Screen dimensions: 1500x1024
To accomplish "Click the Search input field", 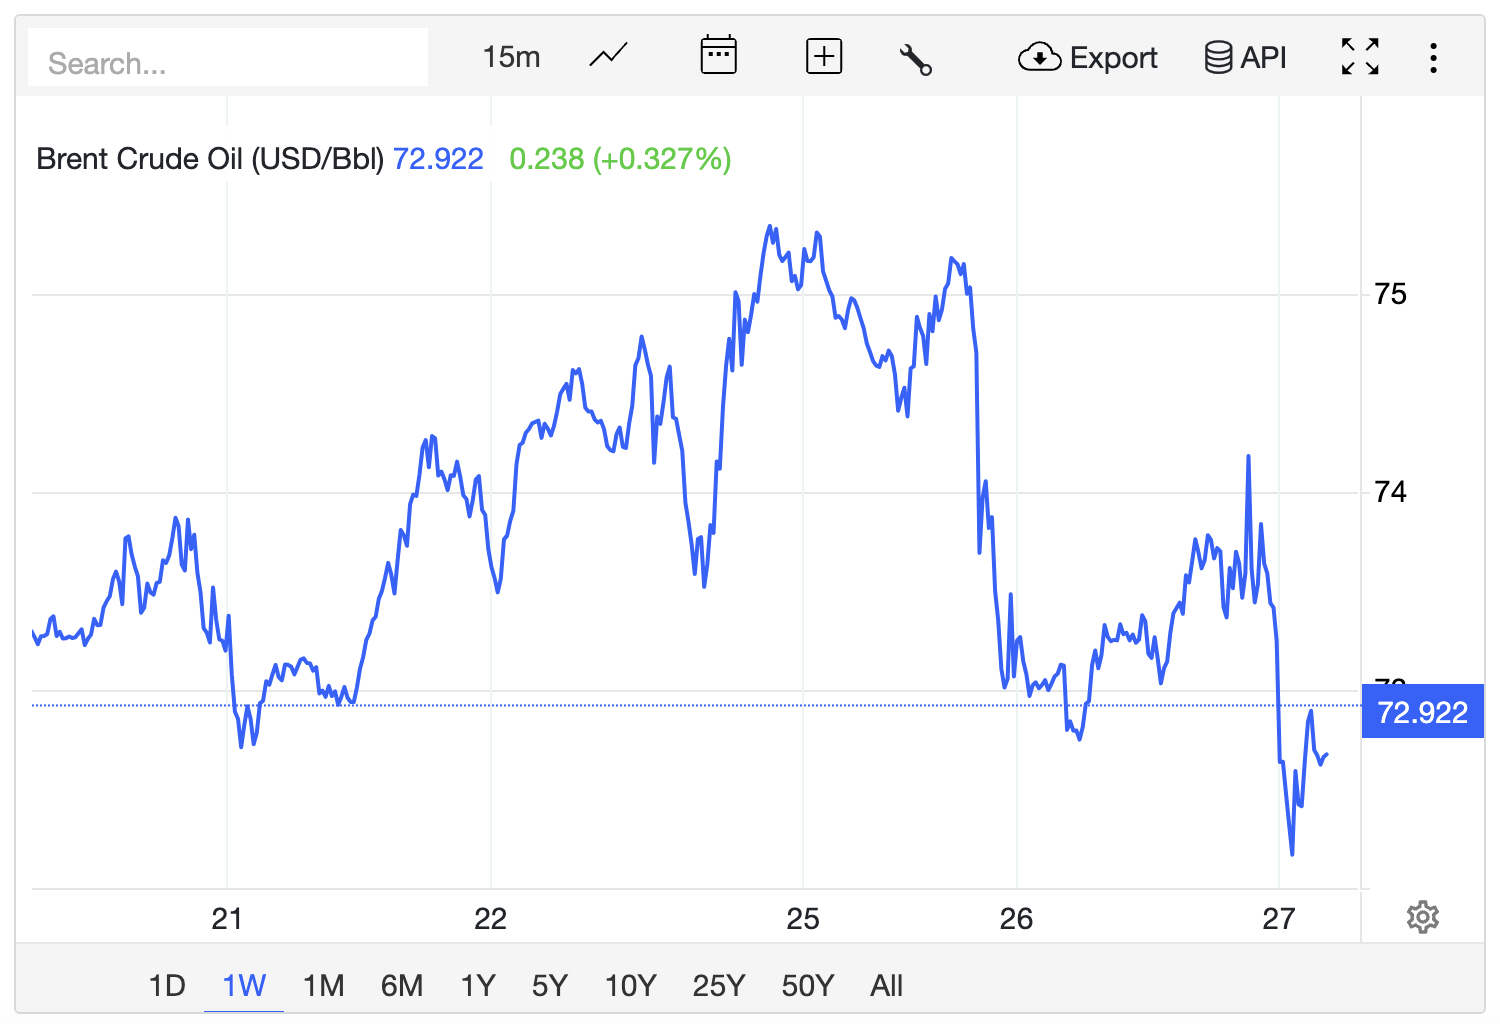I will tap(228, 58).
